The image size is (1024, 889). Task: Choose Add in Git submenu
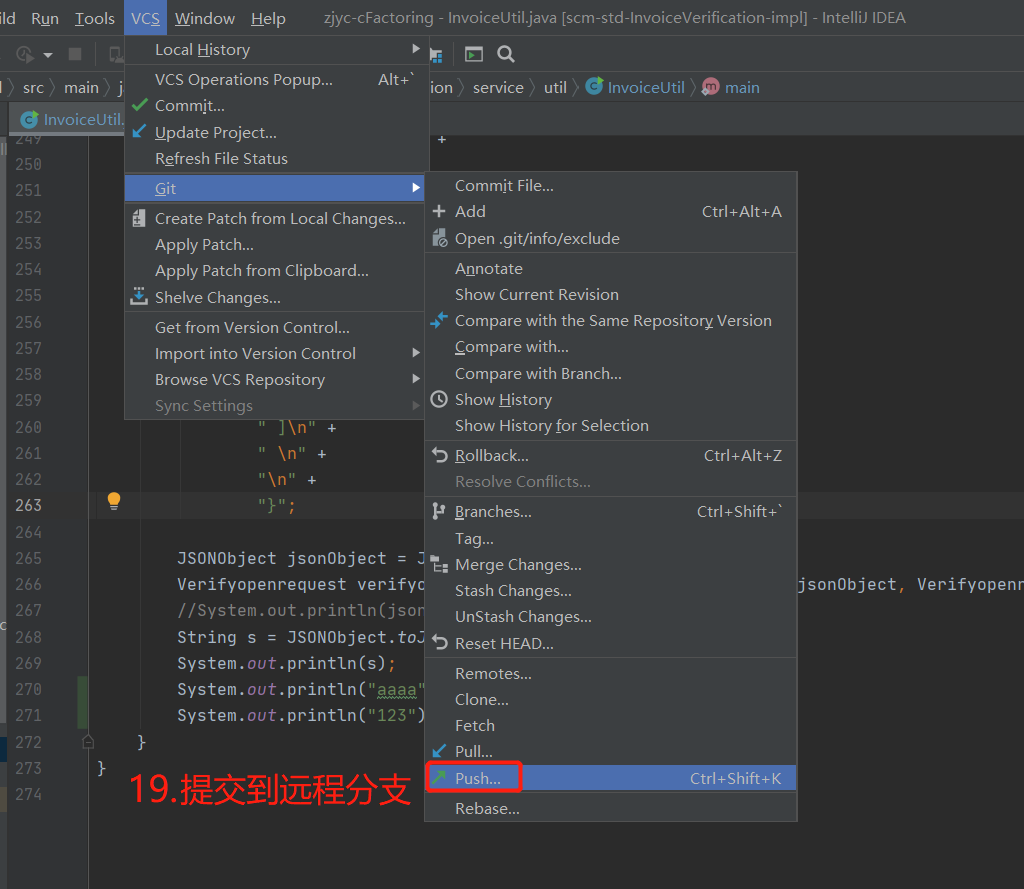(x=611, y=212)
